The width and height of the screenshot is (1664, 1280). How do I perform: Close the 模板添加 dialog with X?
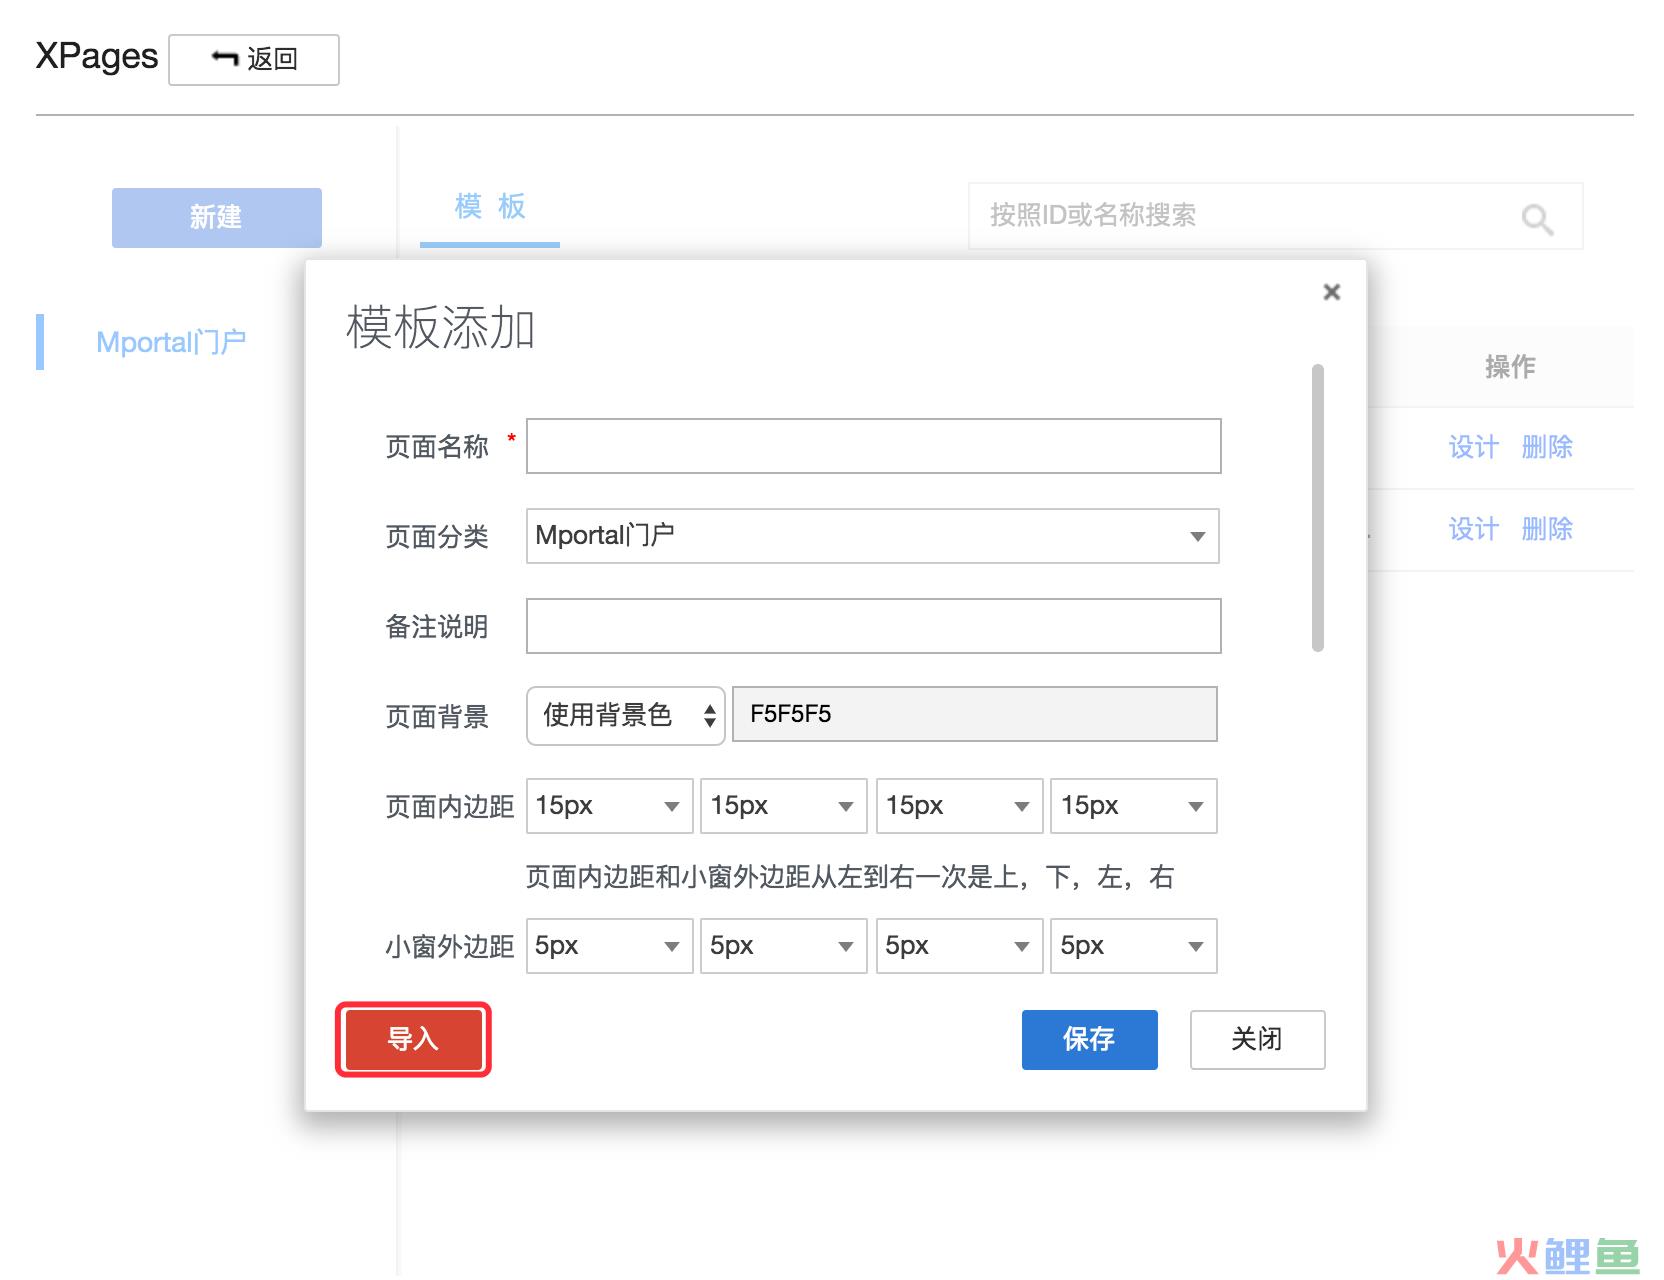click(x=1331, y=292)
